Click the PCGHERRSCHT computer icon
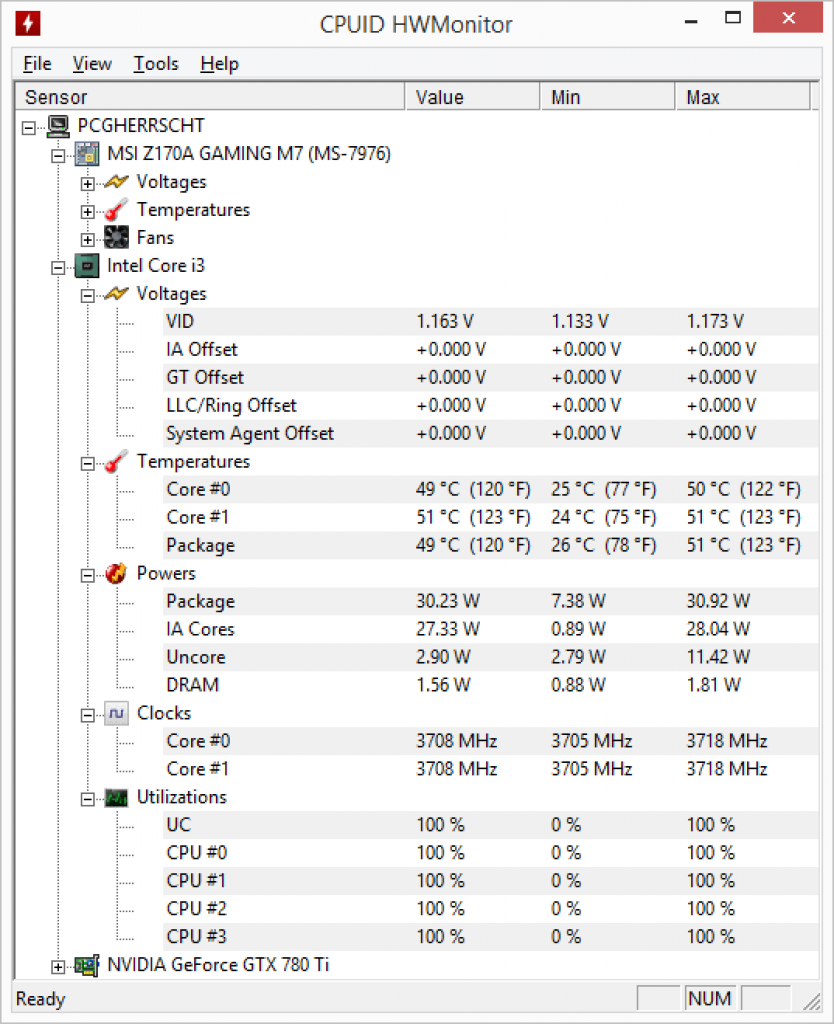The height and width of the screenshot is (1024, 834). 58,125
